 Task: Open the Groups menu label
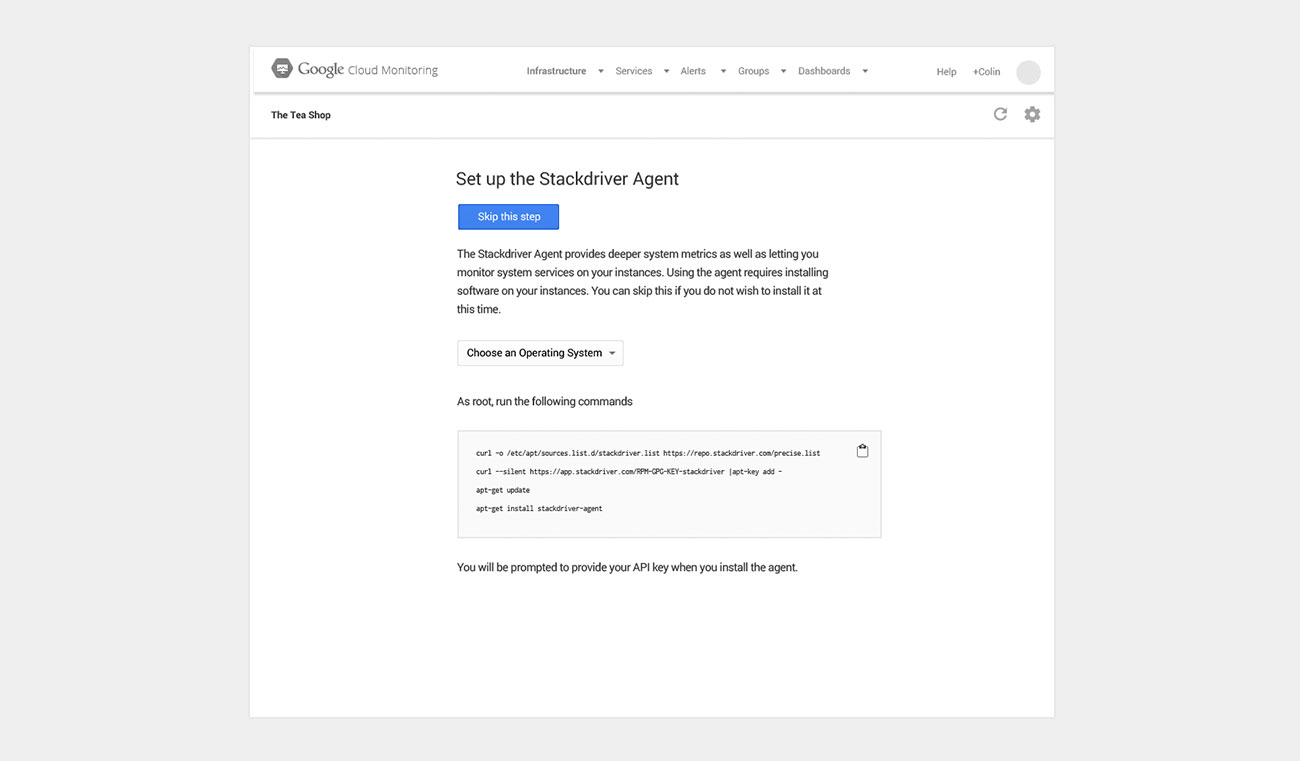[x=753, y=71]
